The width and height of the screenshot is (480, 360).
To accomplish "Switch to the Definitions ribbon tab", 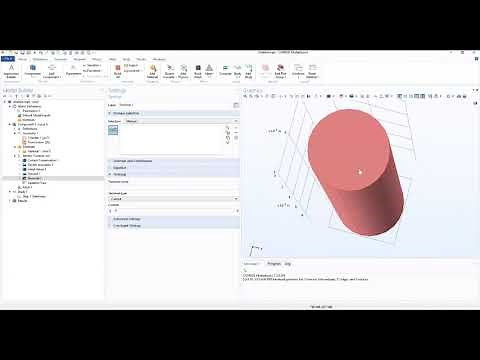I will click(40, 59).
